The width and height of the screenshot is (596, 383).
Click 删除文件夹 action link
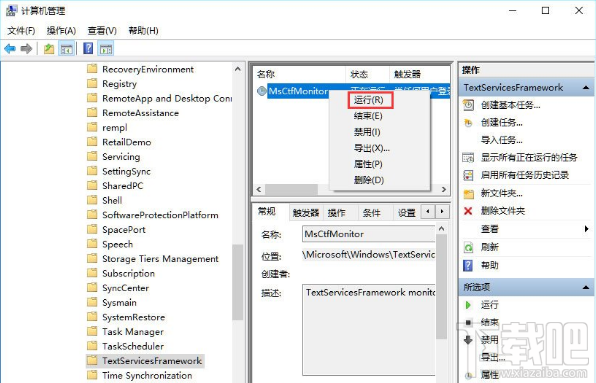point(503,211)
